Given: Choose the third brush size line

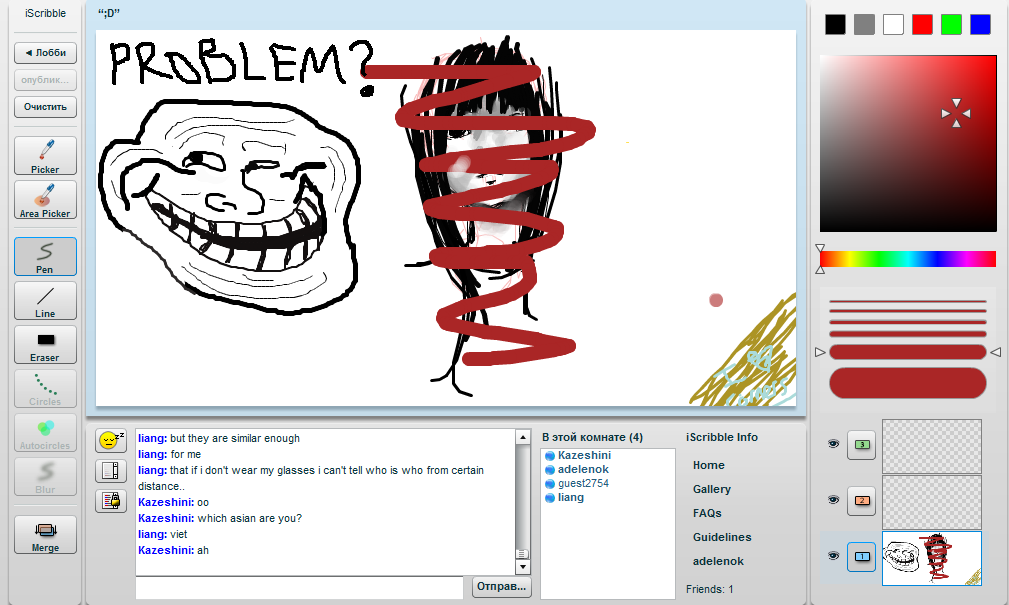Looking at the screenshot, I should [x=908, y=322].
